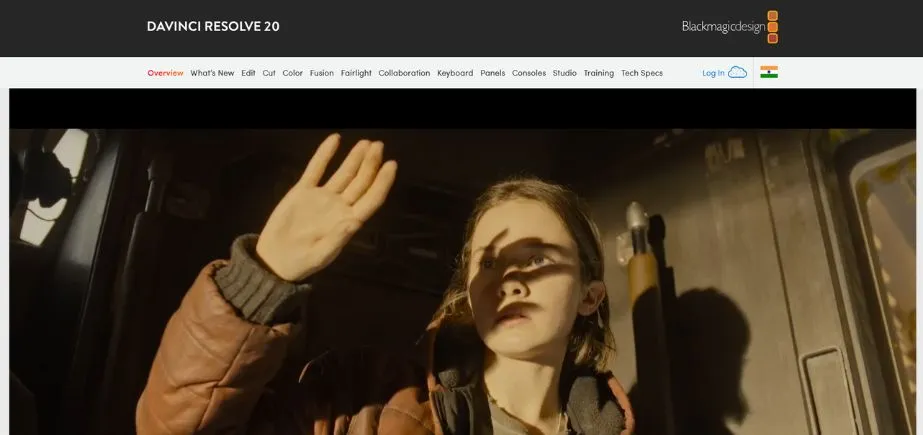Select the Fusion tab
923x435 pixels.
[321, 73]
